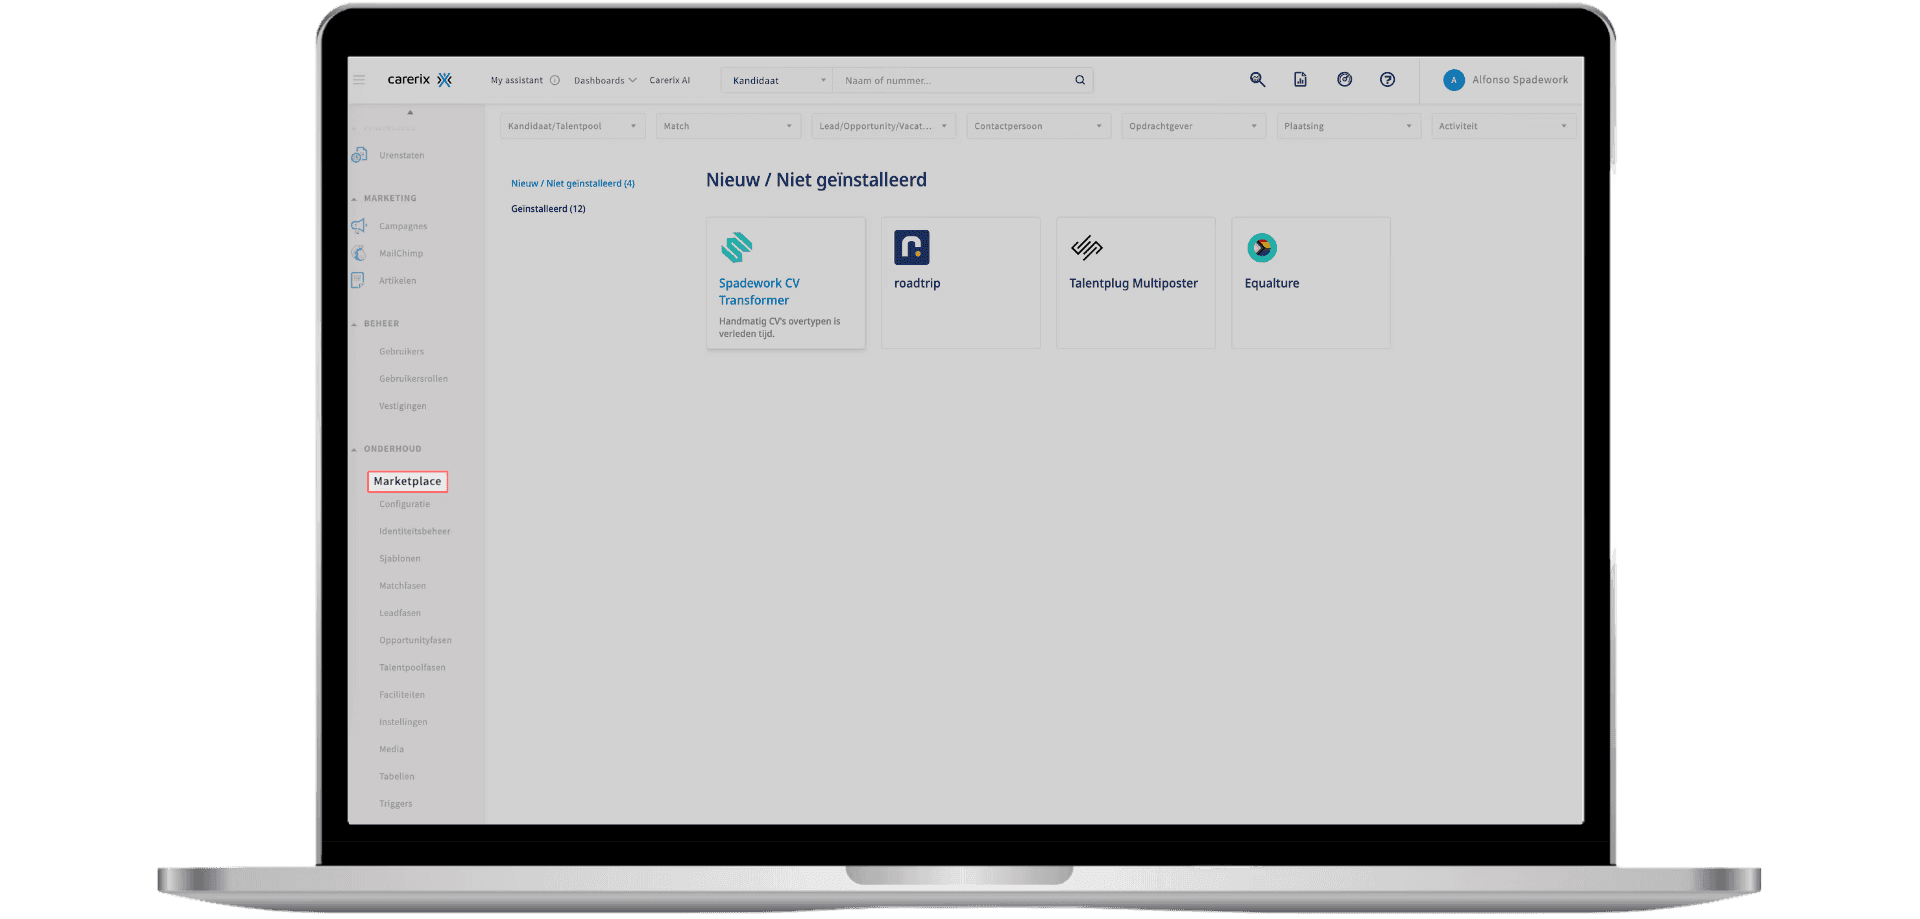This screenshot has width=1920, height=919.
Task: Click the Campagnes megaphone icon
Action: (359, 226)
